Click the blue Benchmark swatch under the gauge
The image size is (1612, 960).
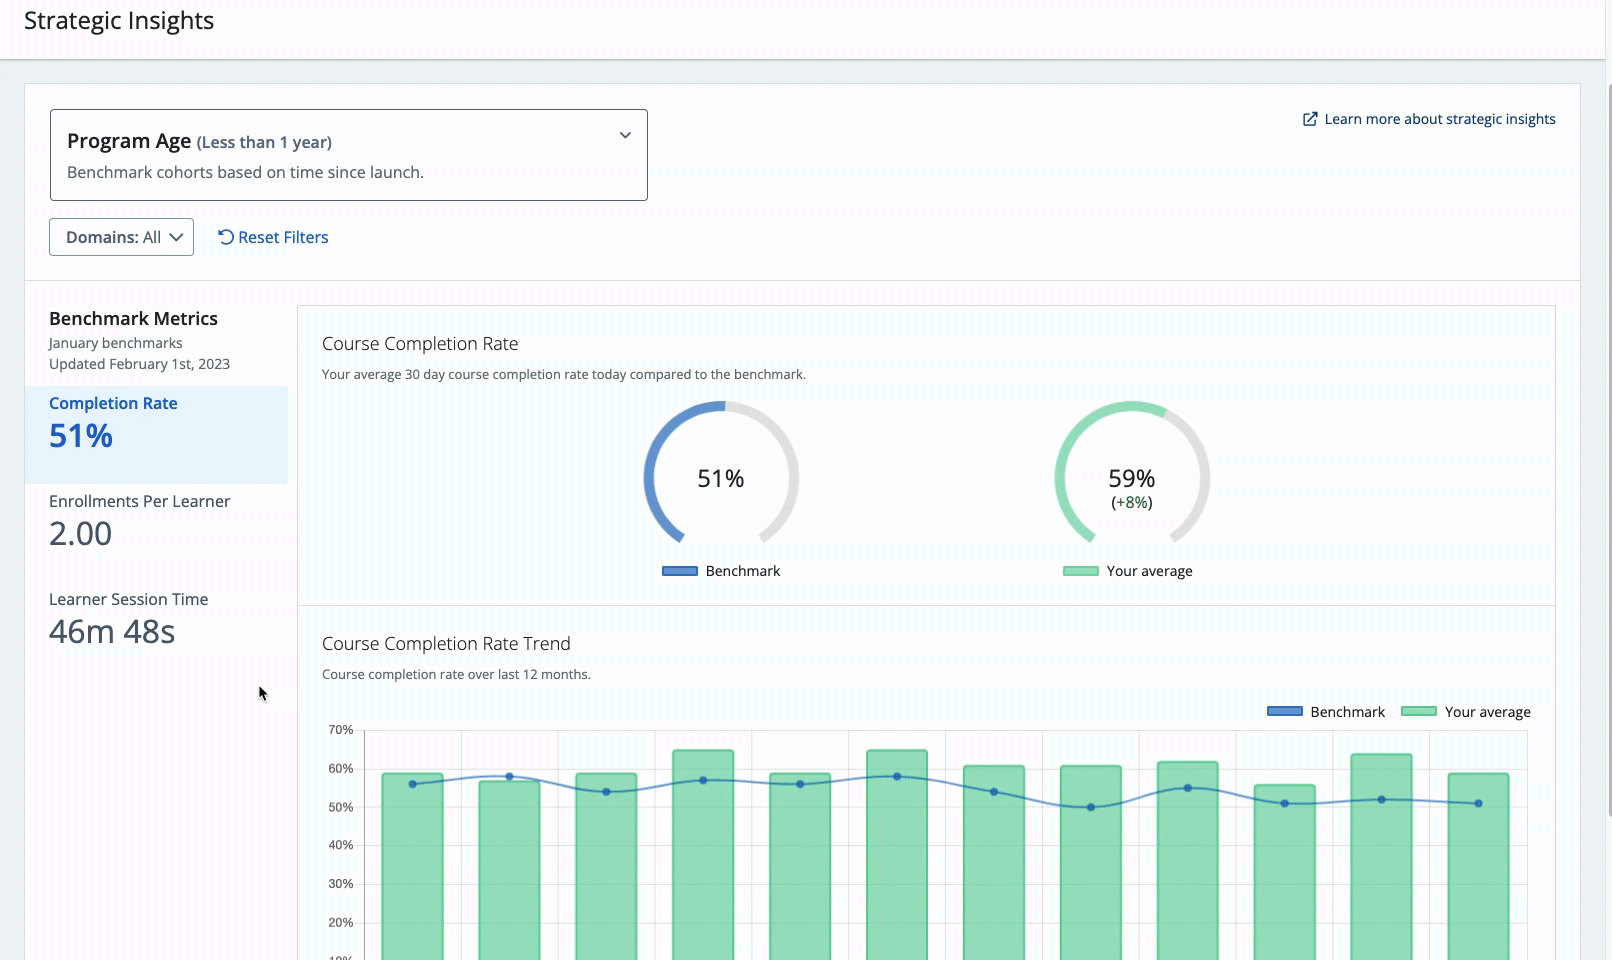pos(680,571)
